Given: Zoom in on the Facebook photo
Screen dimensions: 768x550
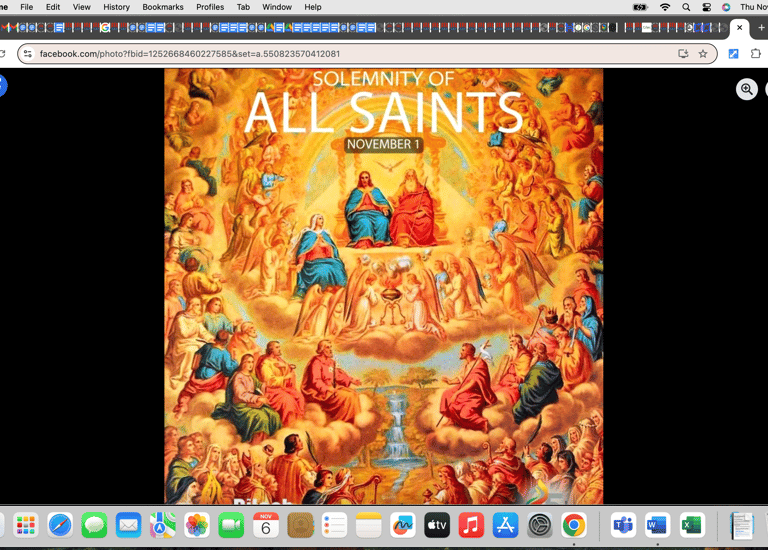Looking at the screenshot, I should click(x=746, y=89).
